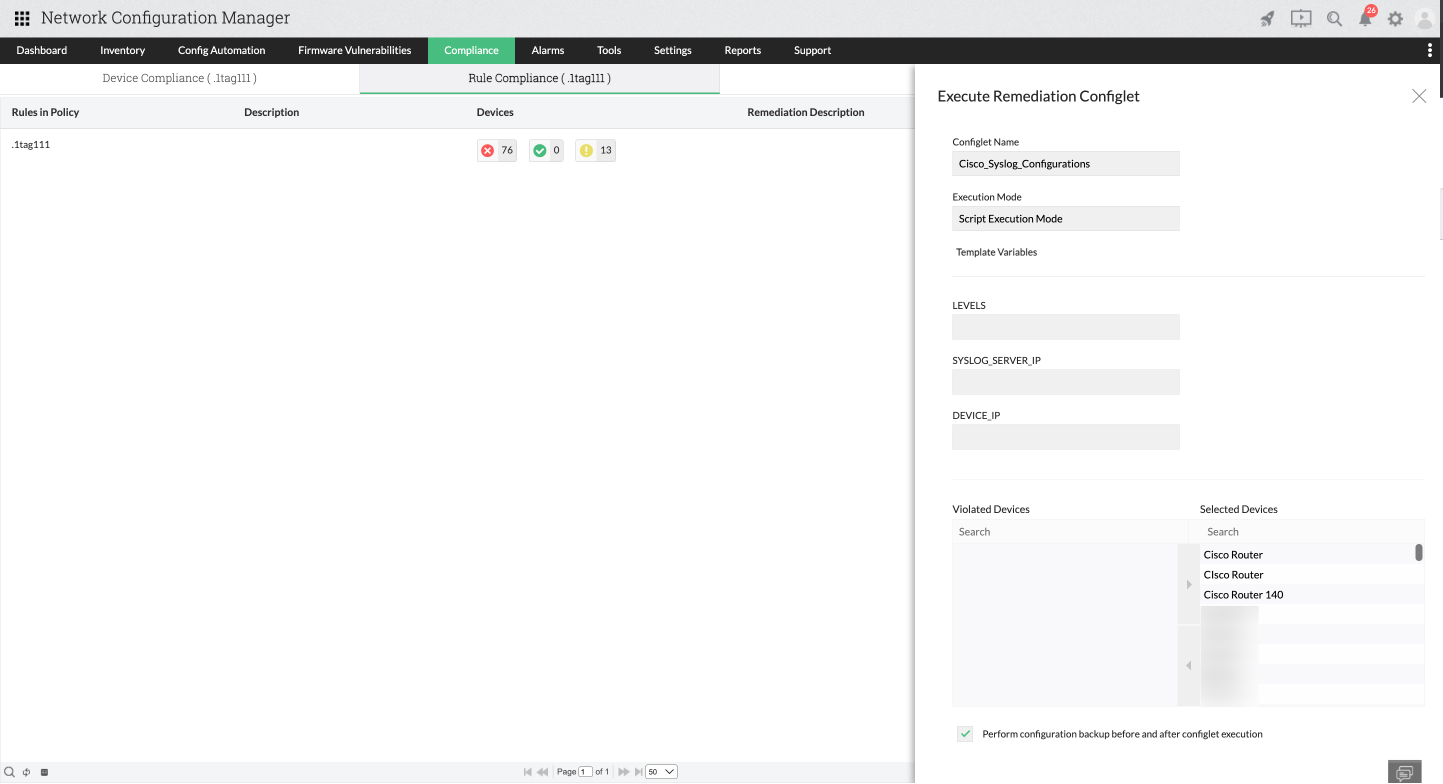Open the Firmware Vulnerabilities menu
This screenshot has width=1443, height=784.
pos(355,50)
